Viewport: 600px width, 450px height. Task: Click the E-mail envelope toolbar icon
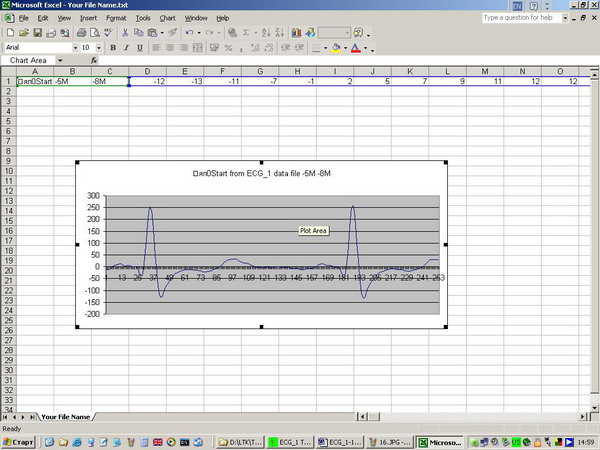click(51, 33)
